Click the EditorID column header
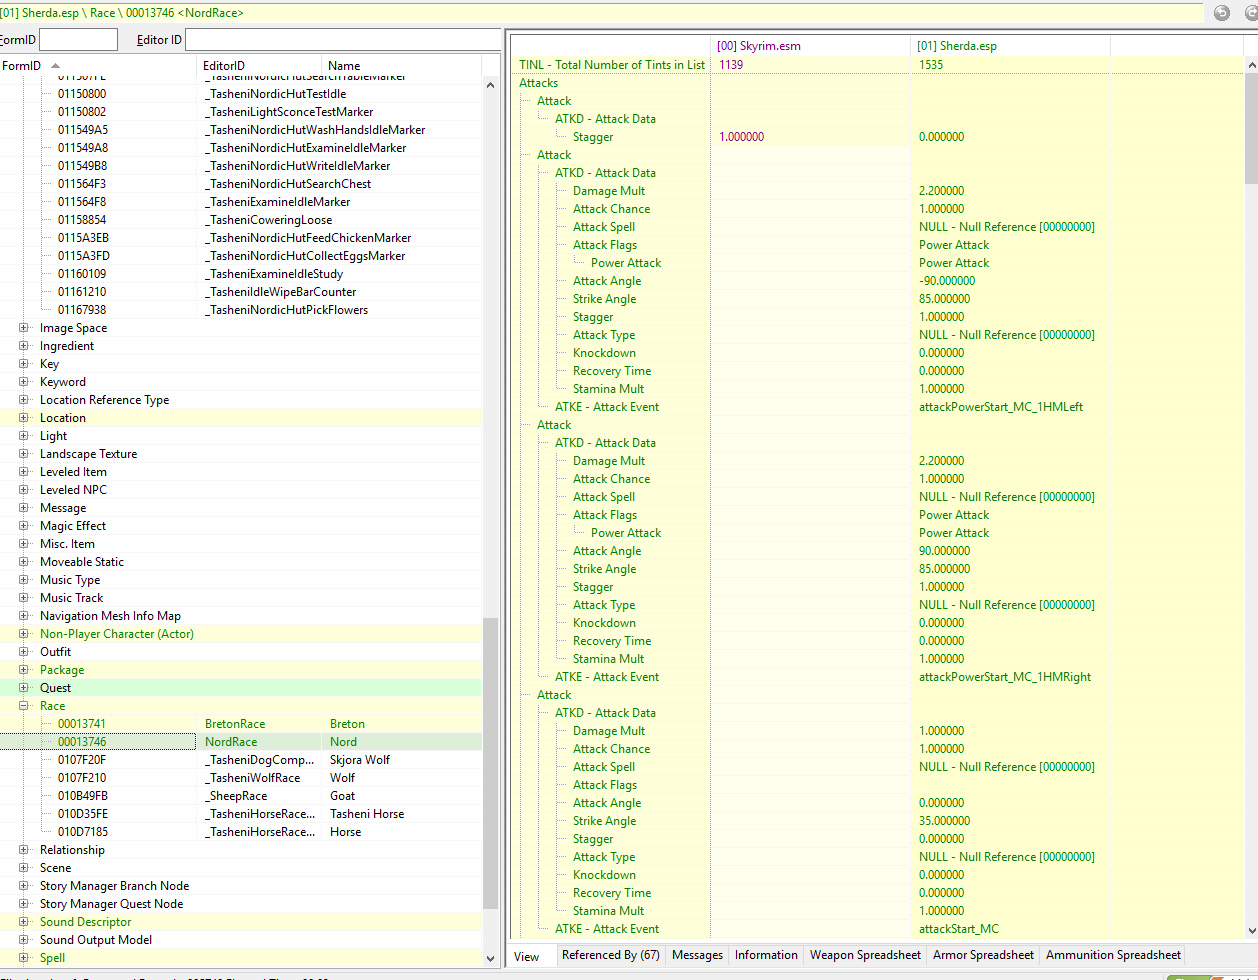This screenshot has width=1258, height=980. (260, 66)
